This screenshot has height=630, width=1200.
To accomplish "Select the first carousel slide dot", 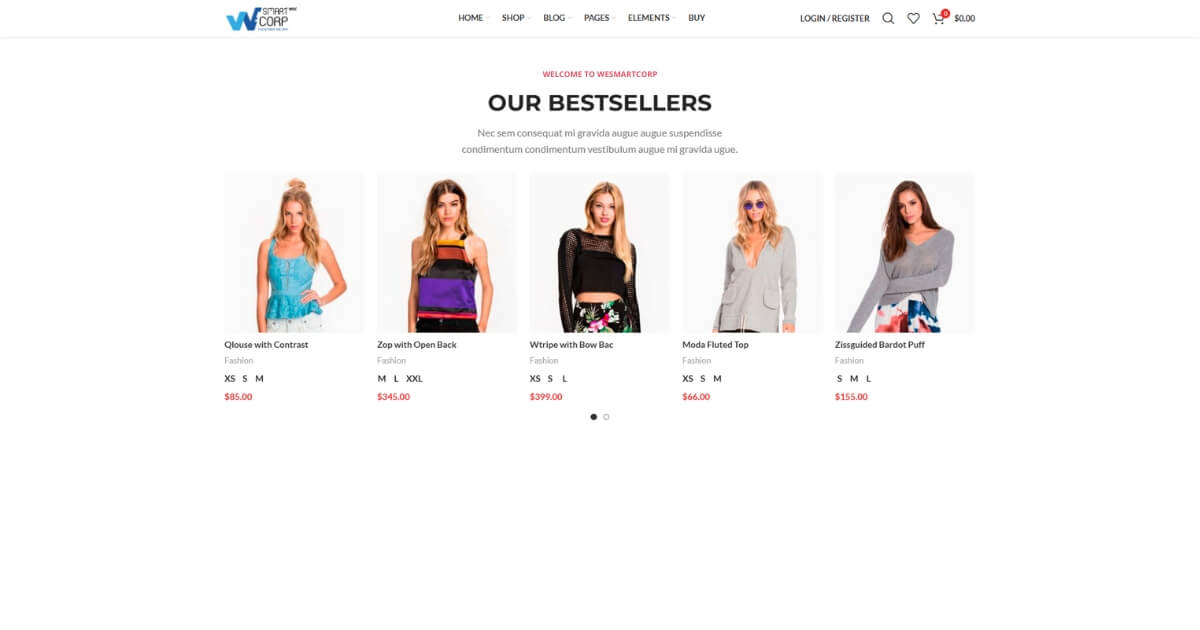I will pyautogui.click(x=594, y=417).
